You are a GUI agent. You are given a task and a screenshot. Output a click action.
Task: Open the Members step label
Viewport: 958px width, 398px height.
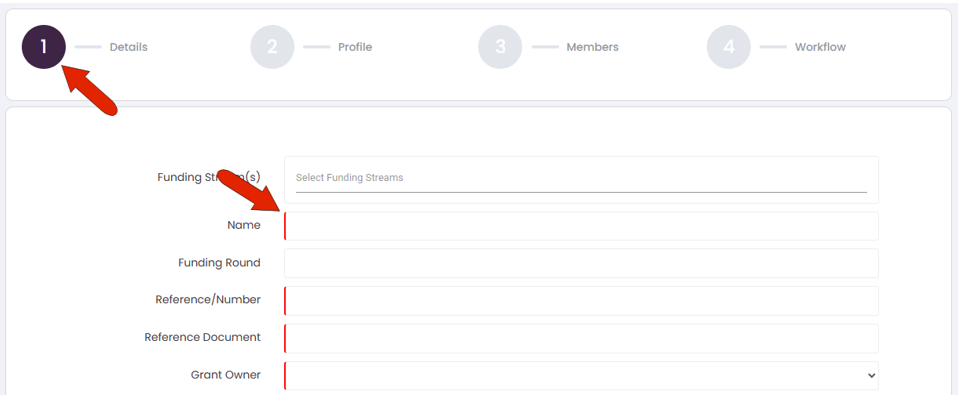tap(592, 47)
